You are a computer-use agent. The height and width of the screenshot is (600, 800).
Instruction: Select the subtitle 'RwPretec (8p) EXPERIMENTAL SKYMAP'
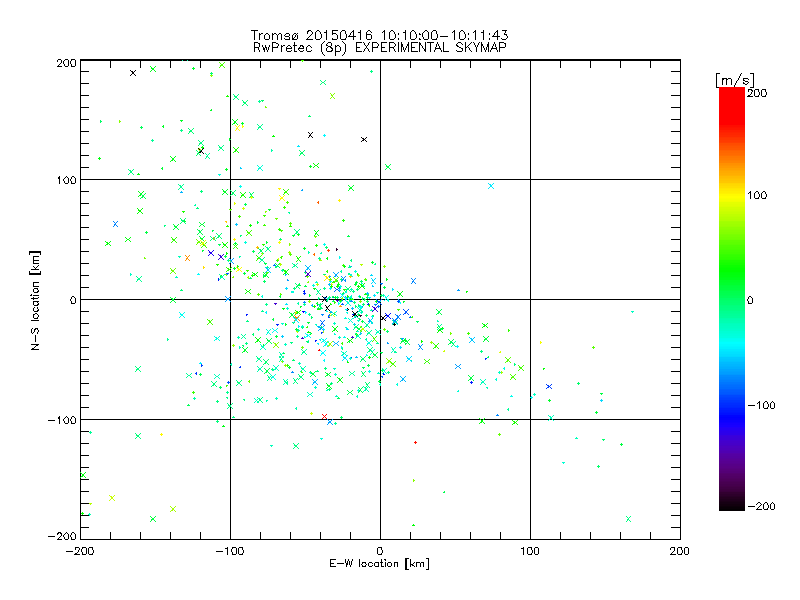(x=380, y=48)
